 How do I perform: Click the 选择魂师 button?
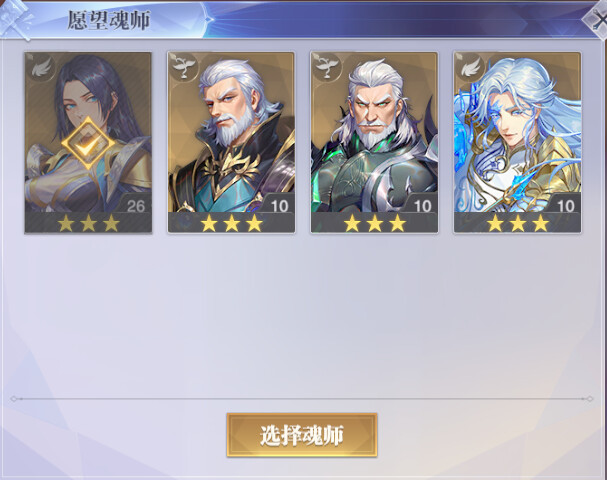[302, 435]
